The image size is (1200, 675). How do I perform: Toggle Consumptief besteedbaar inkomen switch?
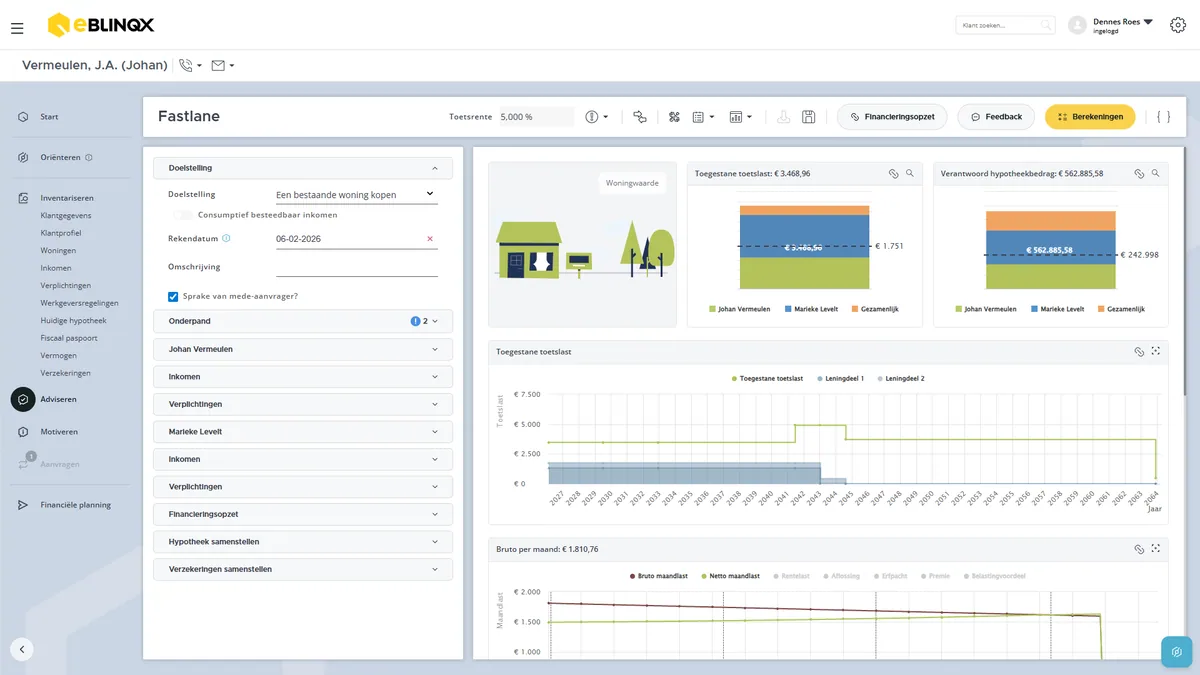182,215
